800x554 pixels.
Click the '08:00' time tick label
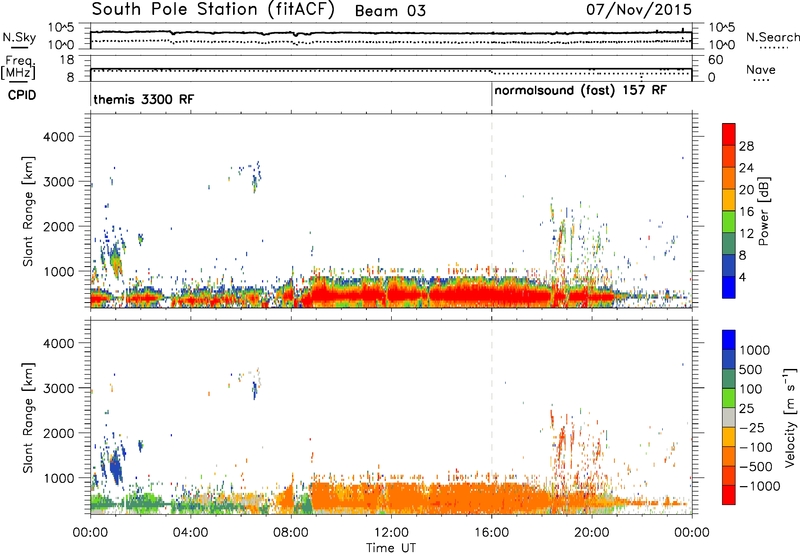click(x=291, y=533)
